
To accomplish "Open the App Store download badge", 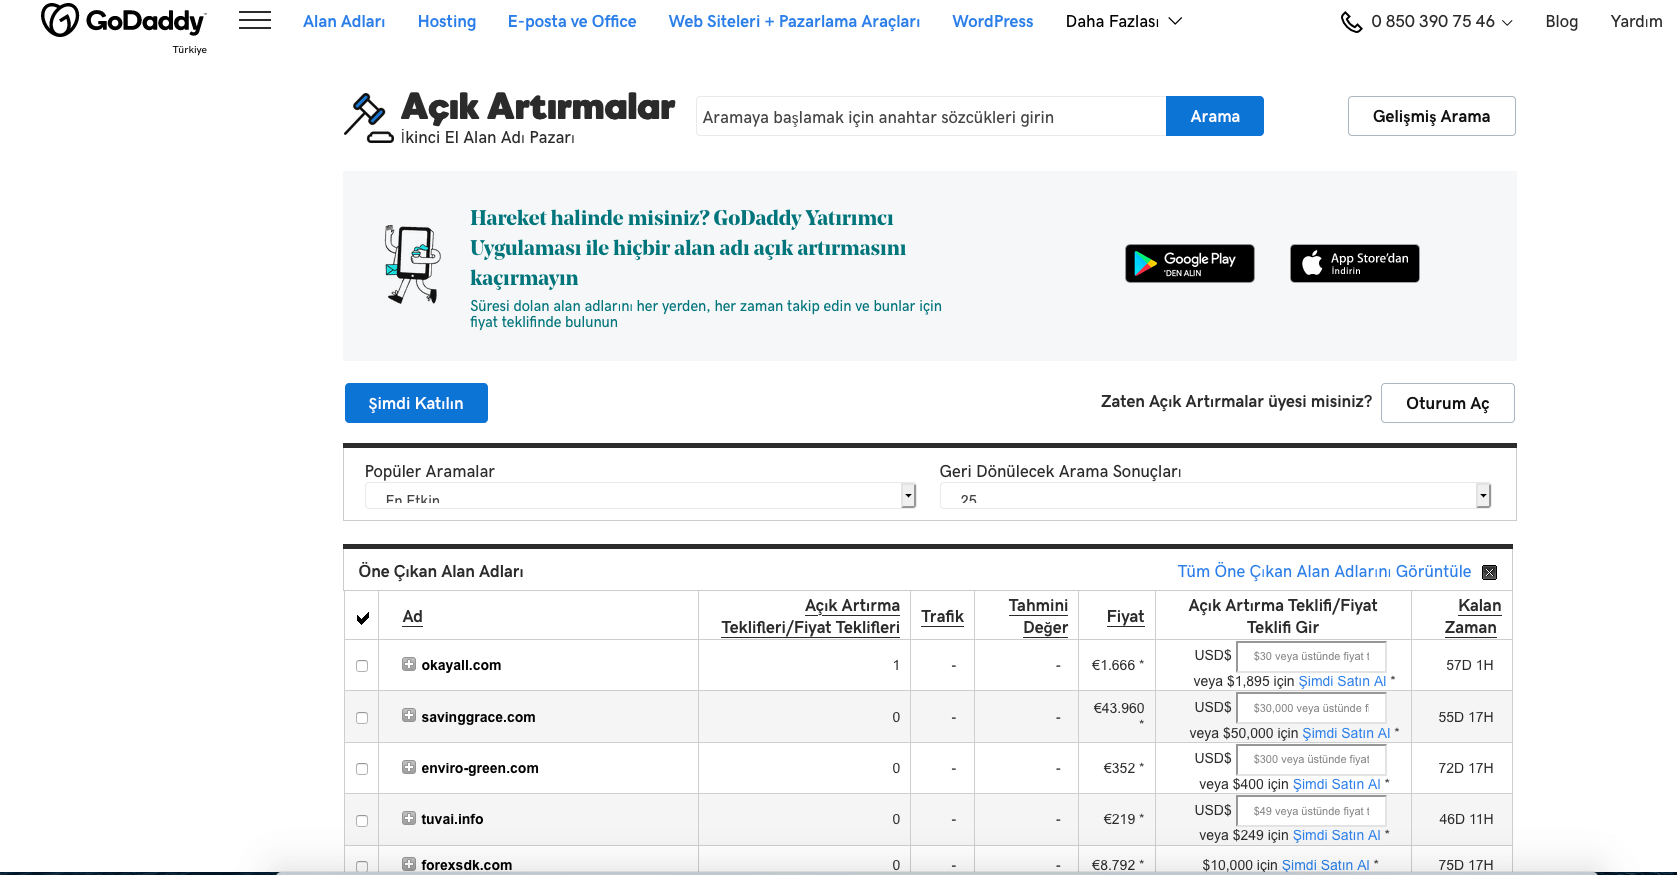I will pos(1355,264).
